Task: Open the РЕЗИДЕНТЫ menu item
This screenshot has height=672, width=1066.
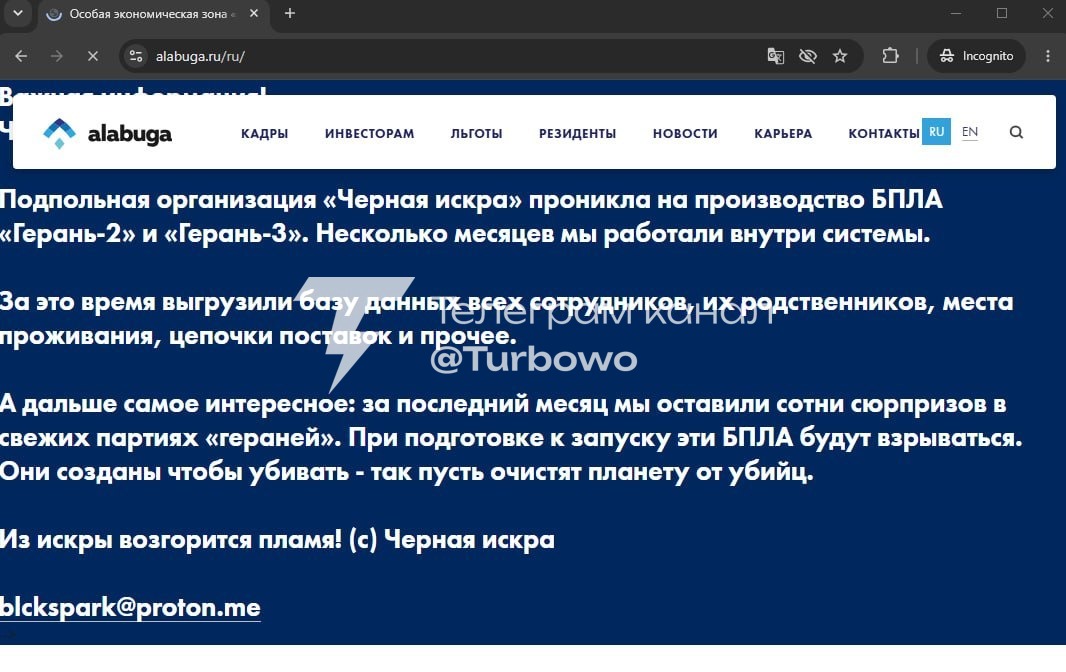Action: click(577, 133)
